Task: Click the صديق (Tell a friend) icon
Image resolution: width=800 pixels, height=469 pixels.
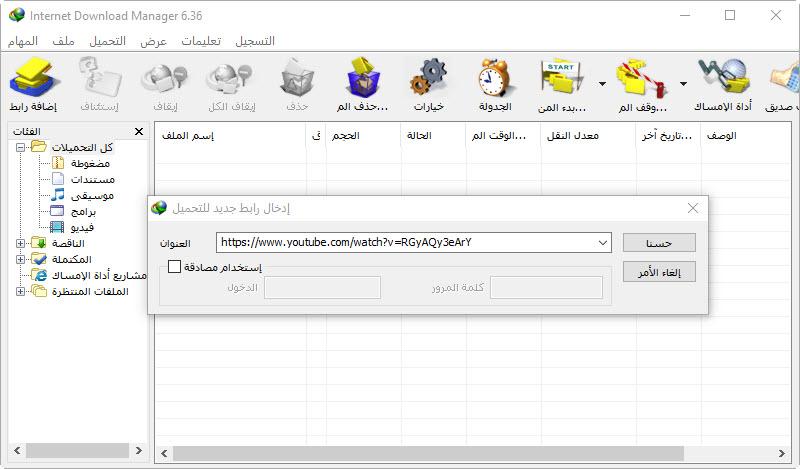Action: (x=784, y=79)
